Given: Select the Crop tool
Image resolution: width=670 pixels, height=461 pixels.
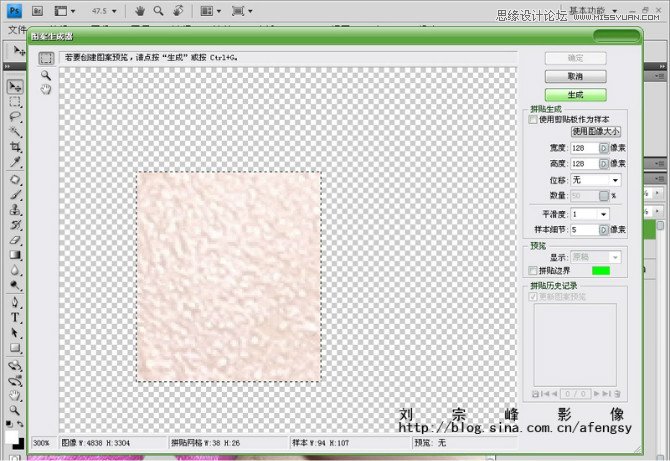Looking at the screenshot, I should click(15, 147).
